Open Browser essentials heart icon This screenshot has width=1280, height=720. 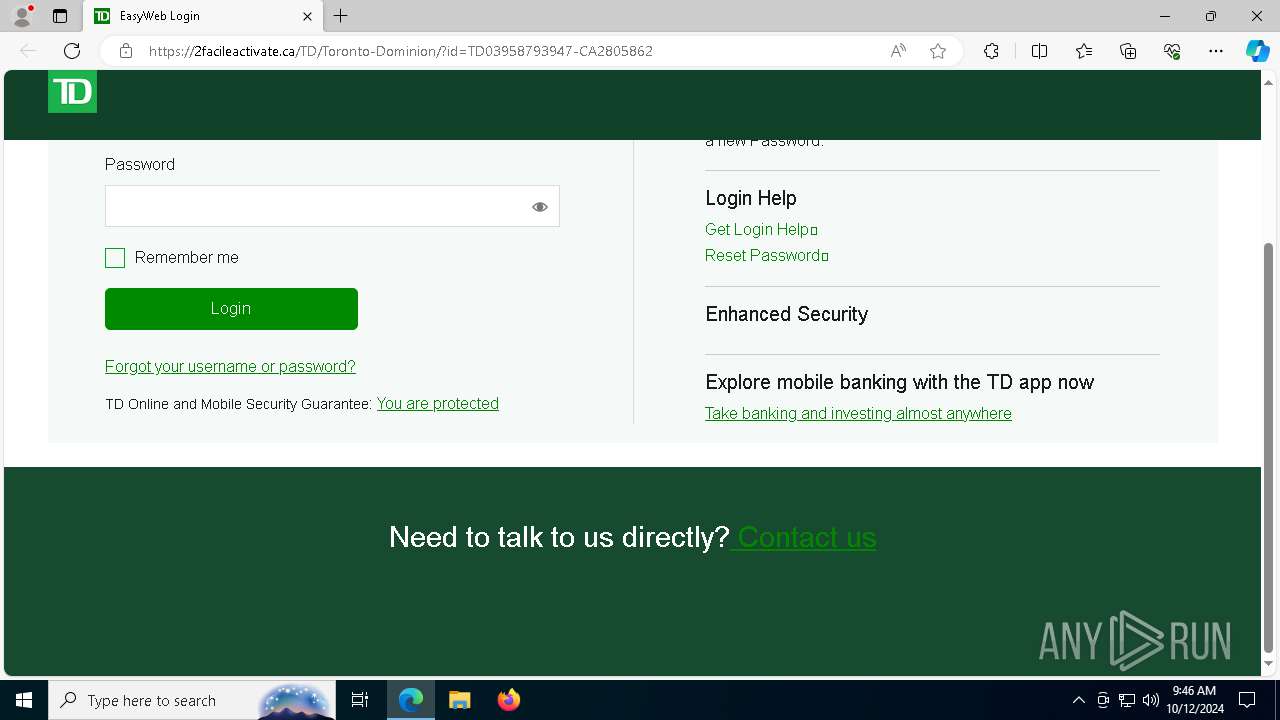1172,51
